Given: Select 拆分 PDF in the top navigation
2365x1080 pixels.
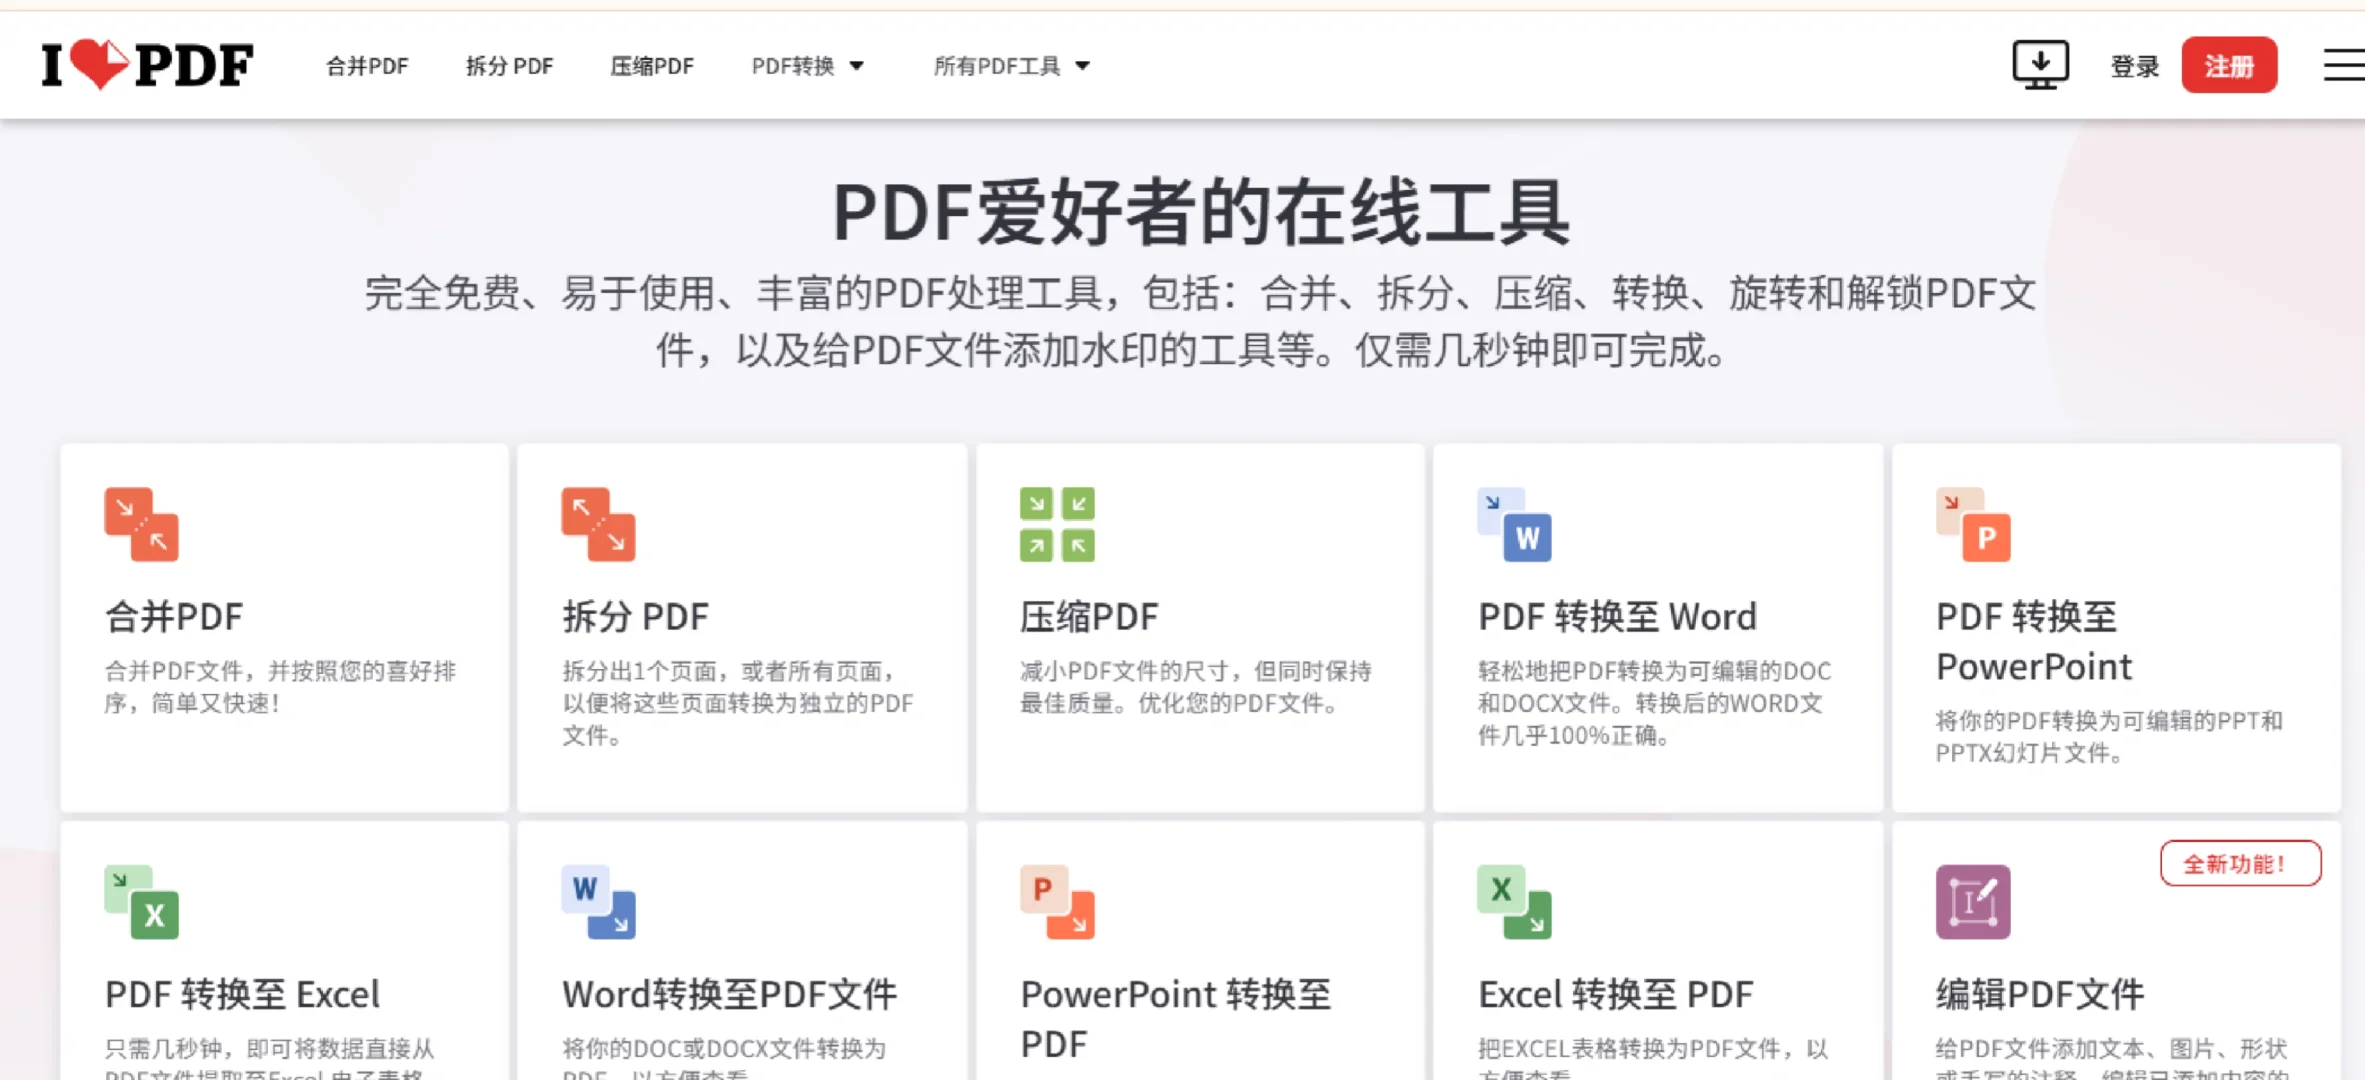Looking at the screenshot, I should click(x=509, y=66).
